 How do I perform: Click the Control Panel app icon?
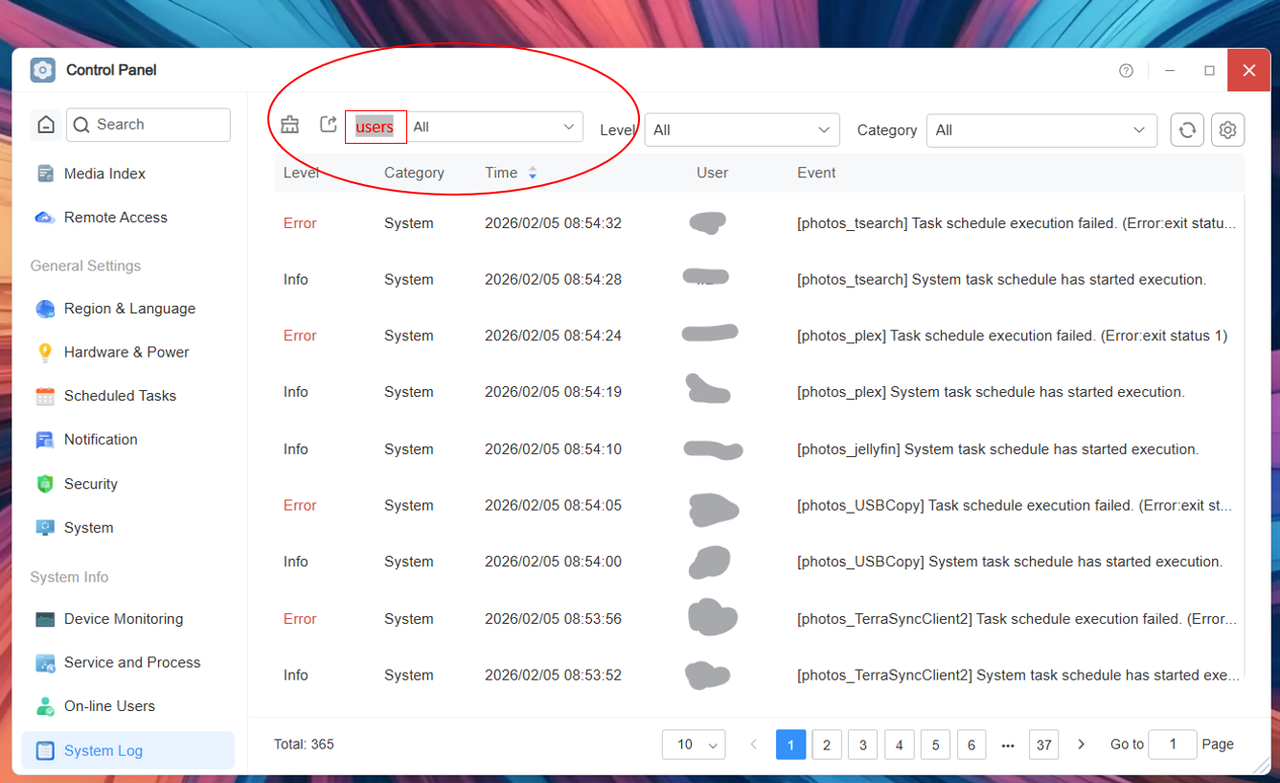(43, 70)
